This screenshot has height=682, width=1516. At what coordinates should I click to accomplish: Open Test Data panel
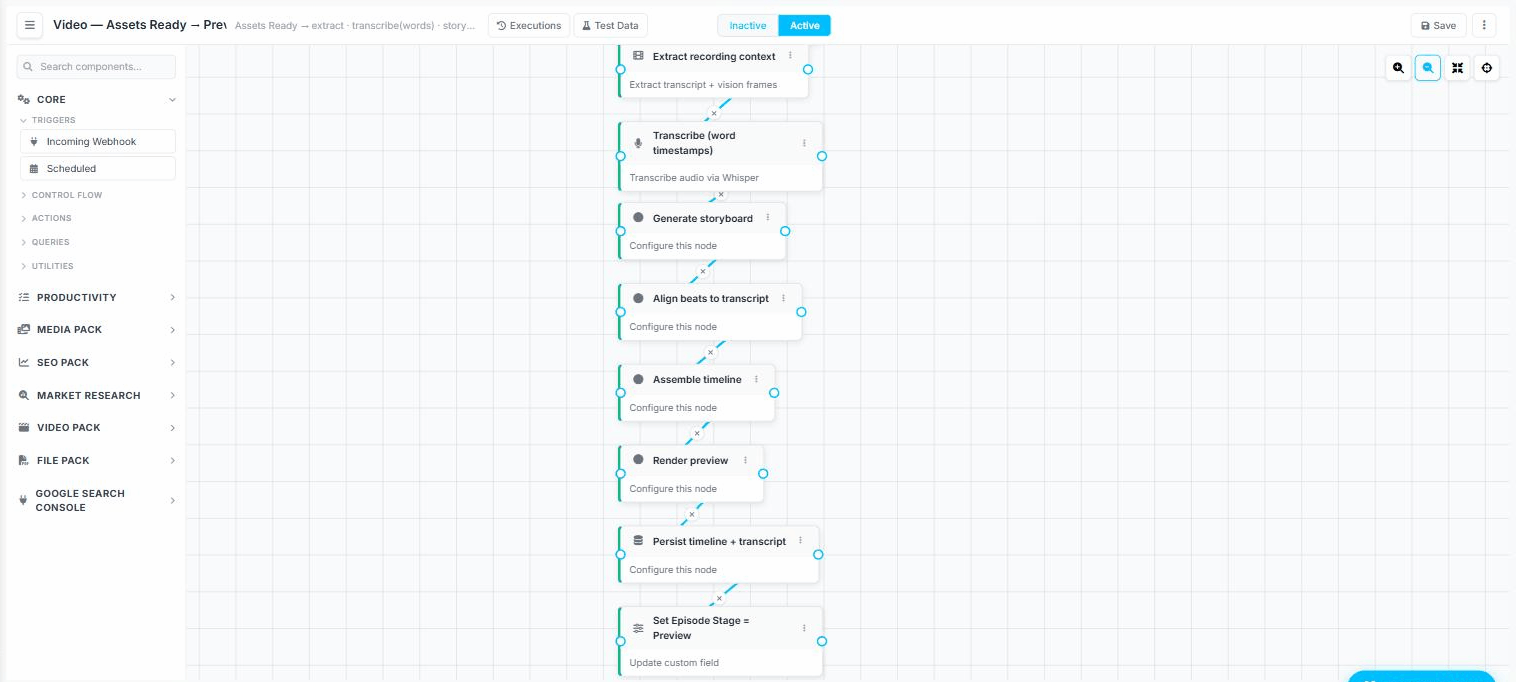click(x=610, y=25)
